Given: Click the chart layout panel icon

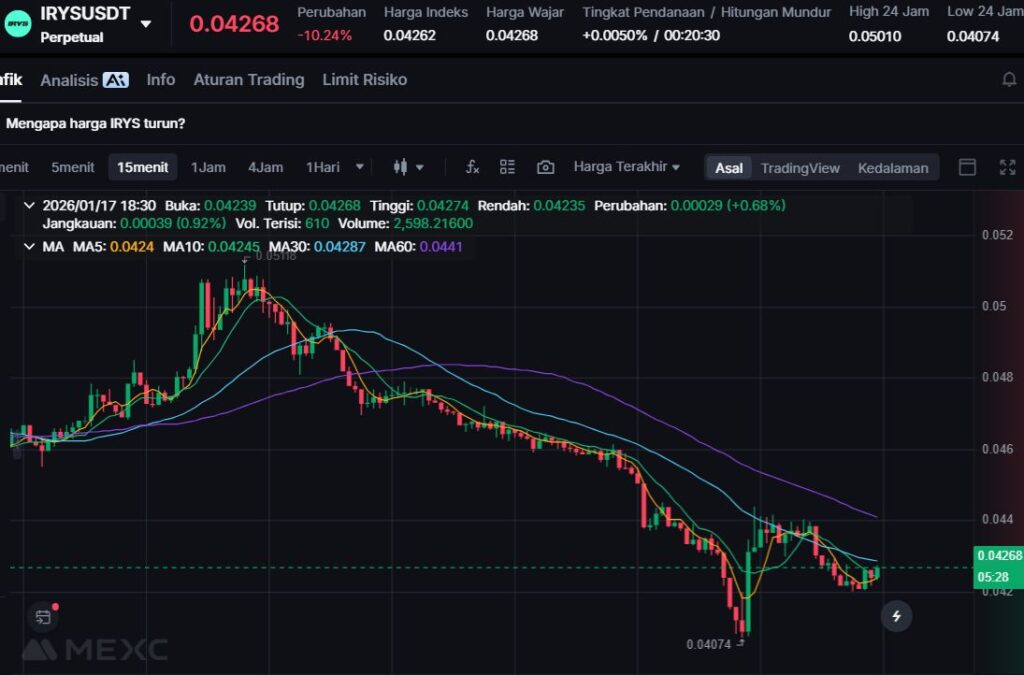Looking at the screenshot, I should (967, 167).
